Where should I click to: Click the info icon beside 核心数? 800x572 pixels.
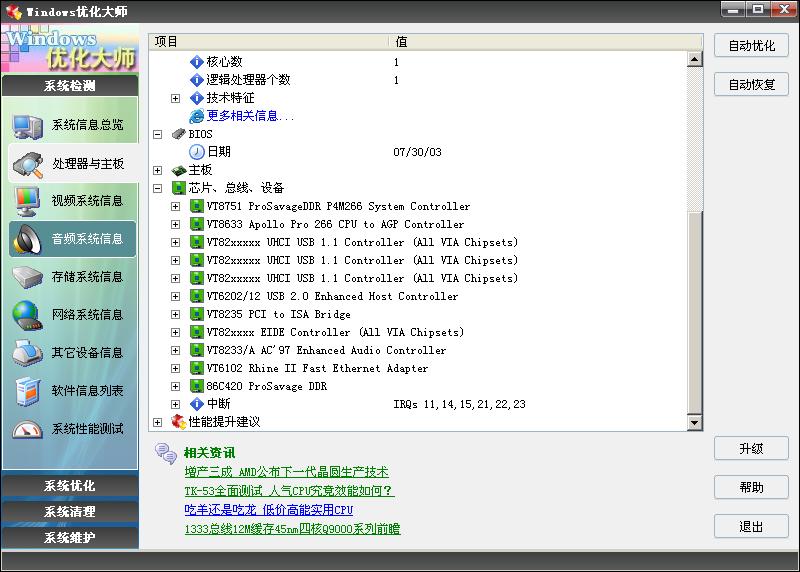(x=196, y=62)
